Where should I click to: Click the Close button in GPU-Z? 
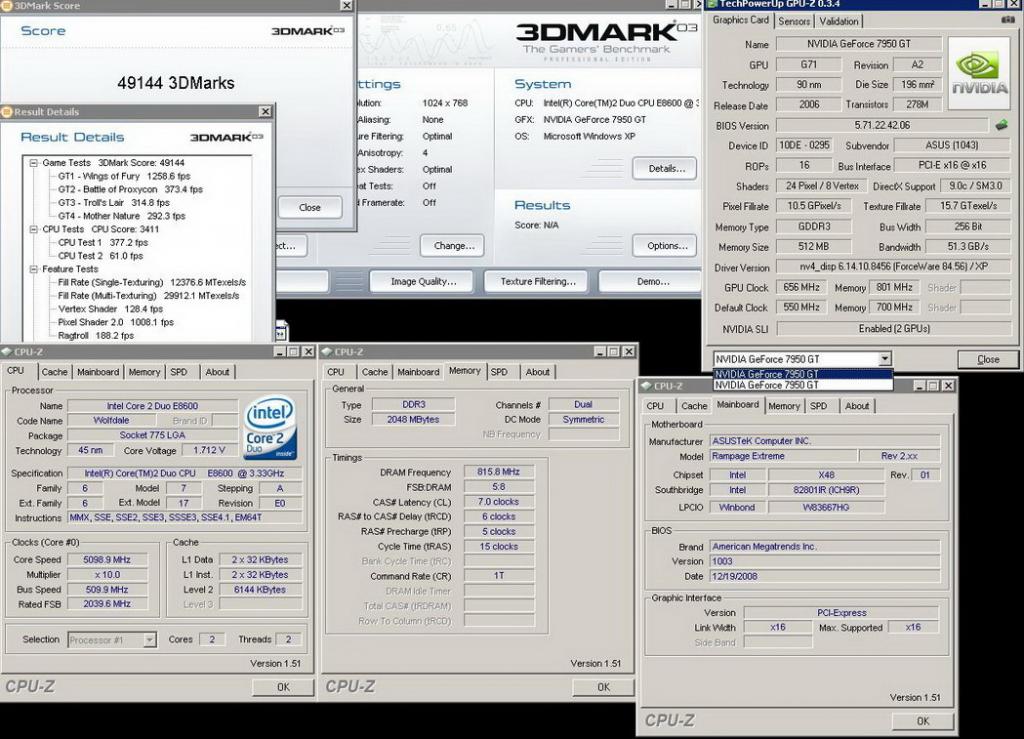[x=987, y=359]
